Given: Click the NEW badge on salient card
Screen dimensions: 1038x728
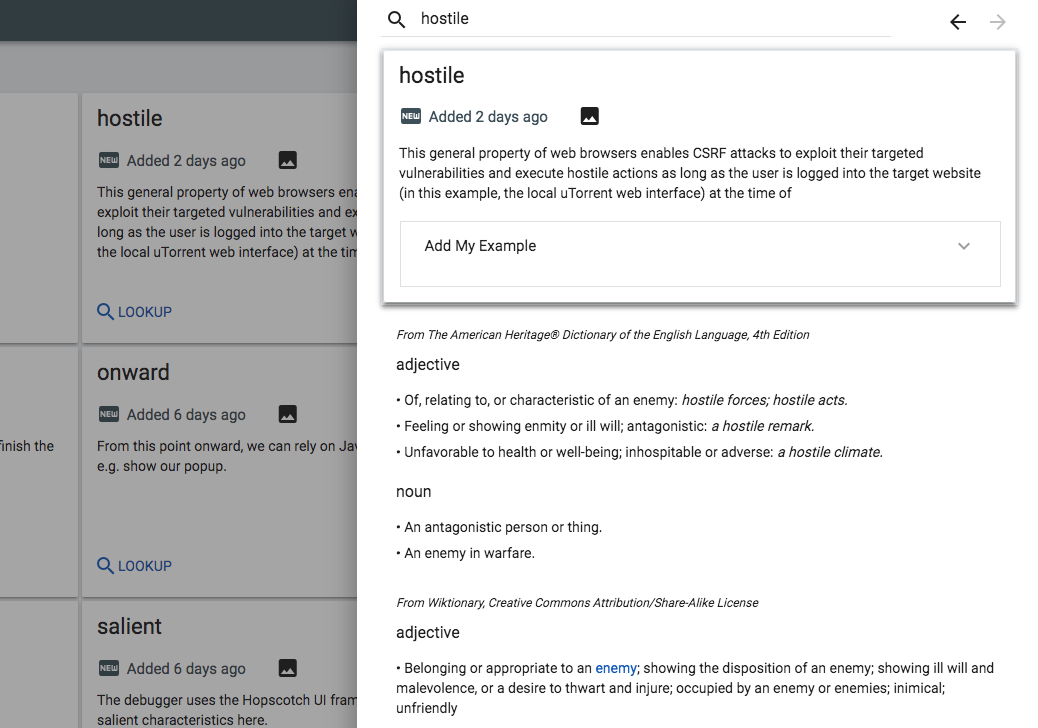Looking at the screenshot, I should (109, 668).
